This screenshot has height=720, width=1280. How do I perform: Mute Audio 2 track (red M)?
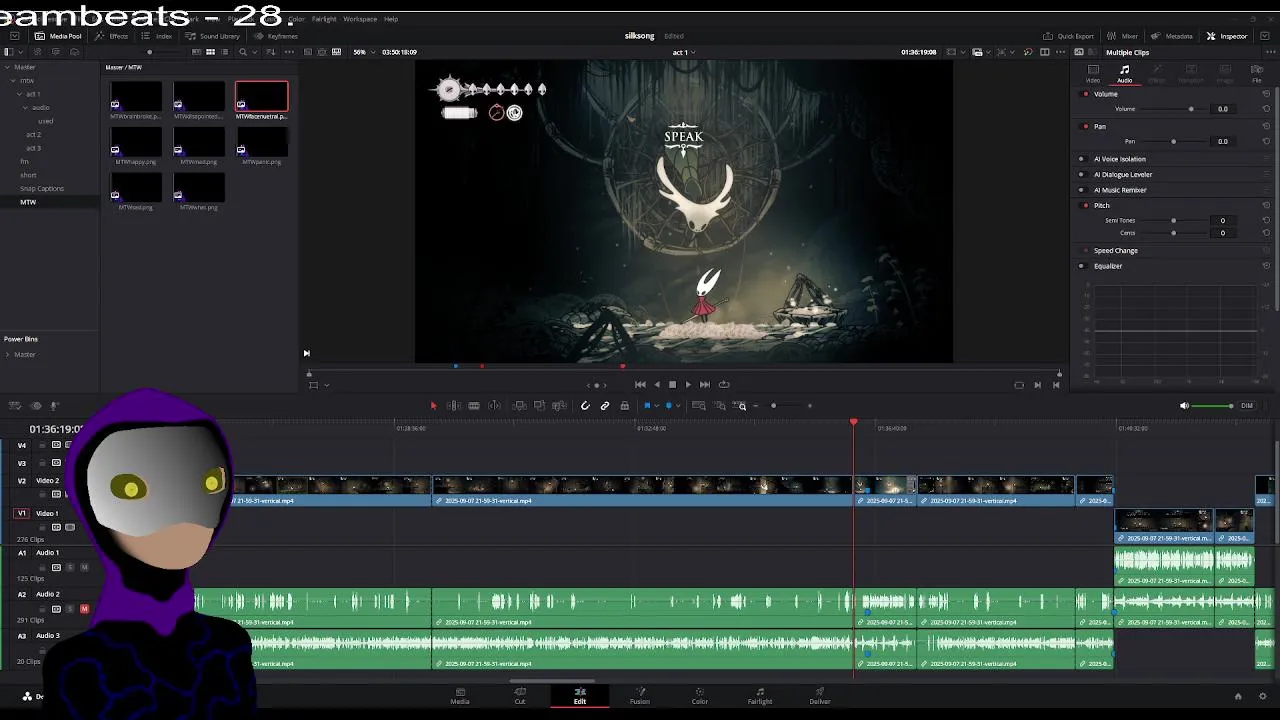[84, 609]
